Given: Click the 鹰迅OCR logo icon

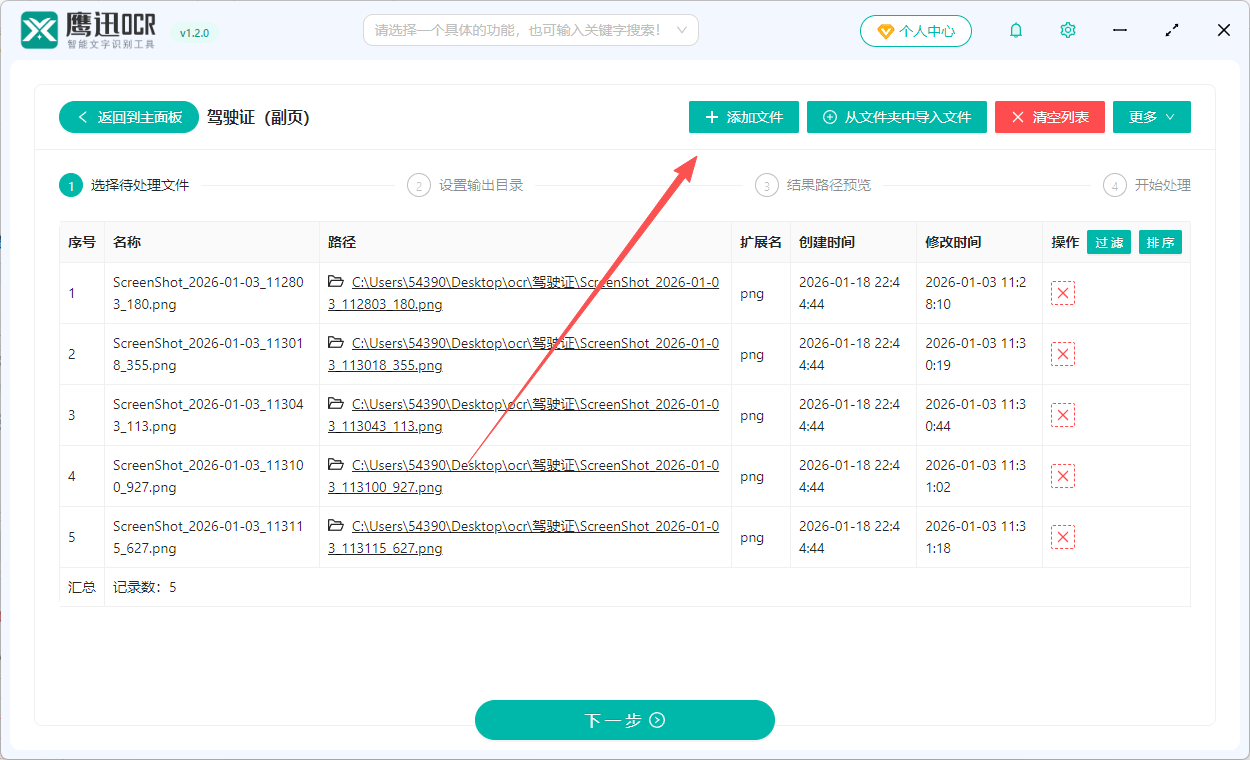Looking at the screenshot, I should coord(37,30).
